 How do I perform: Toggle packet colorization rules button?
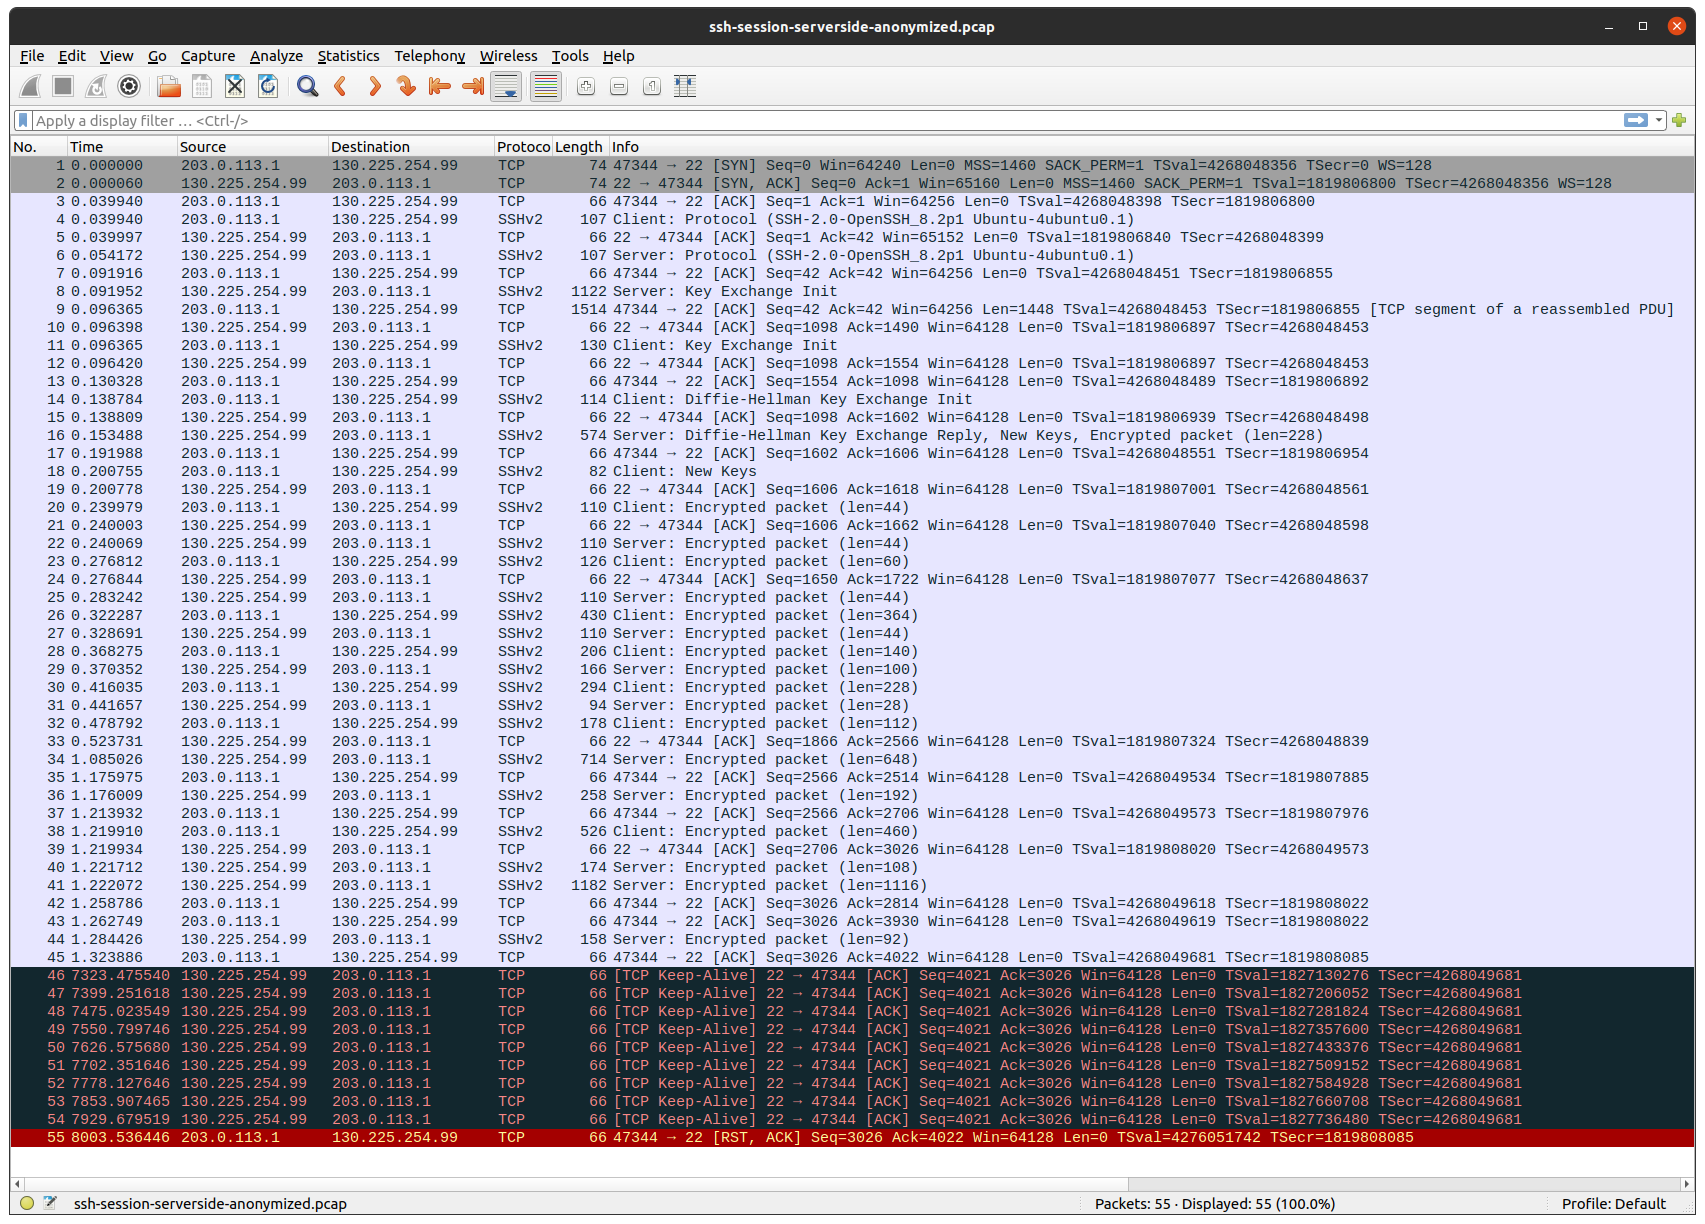546,87
